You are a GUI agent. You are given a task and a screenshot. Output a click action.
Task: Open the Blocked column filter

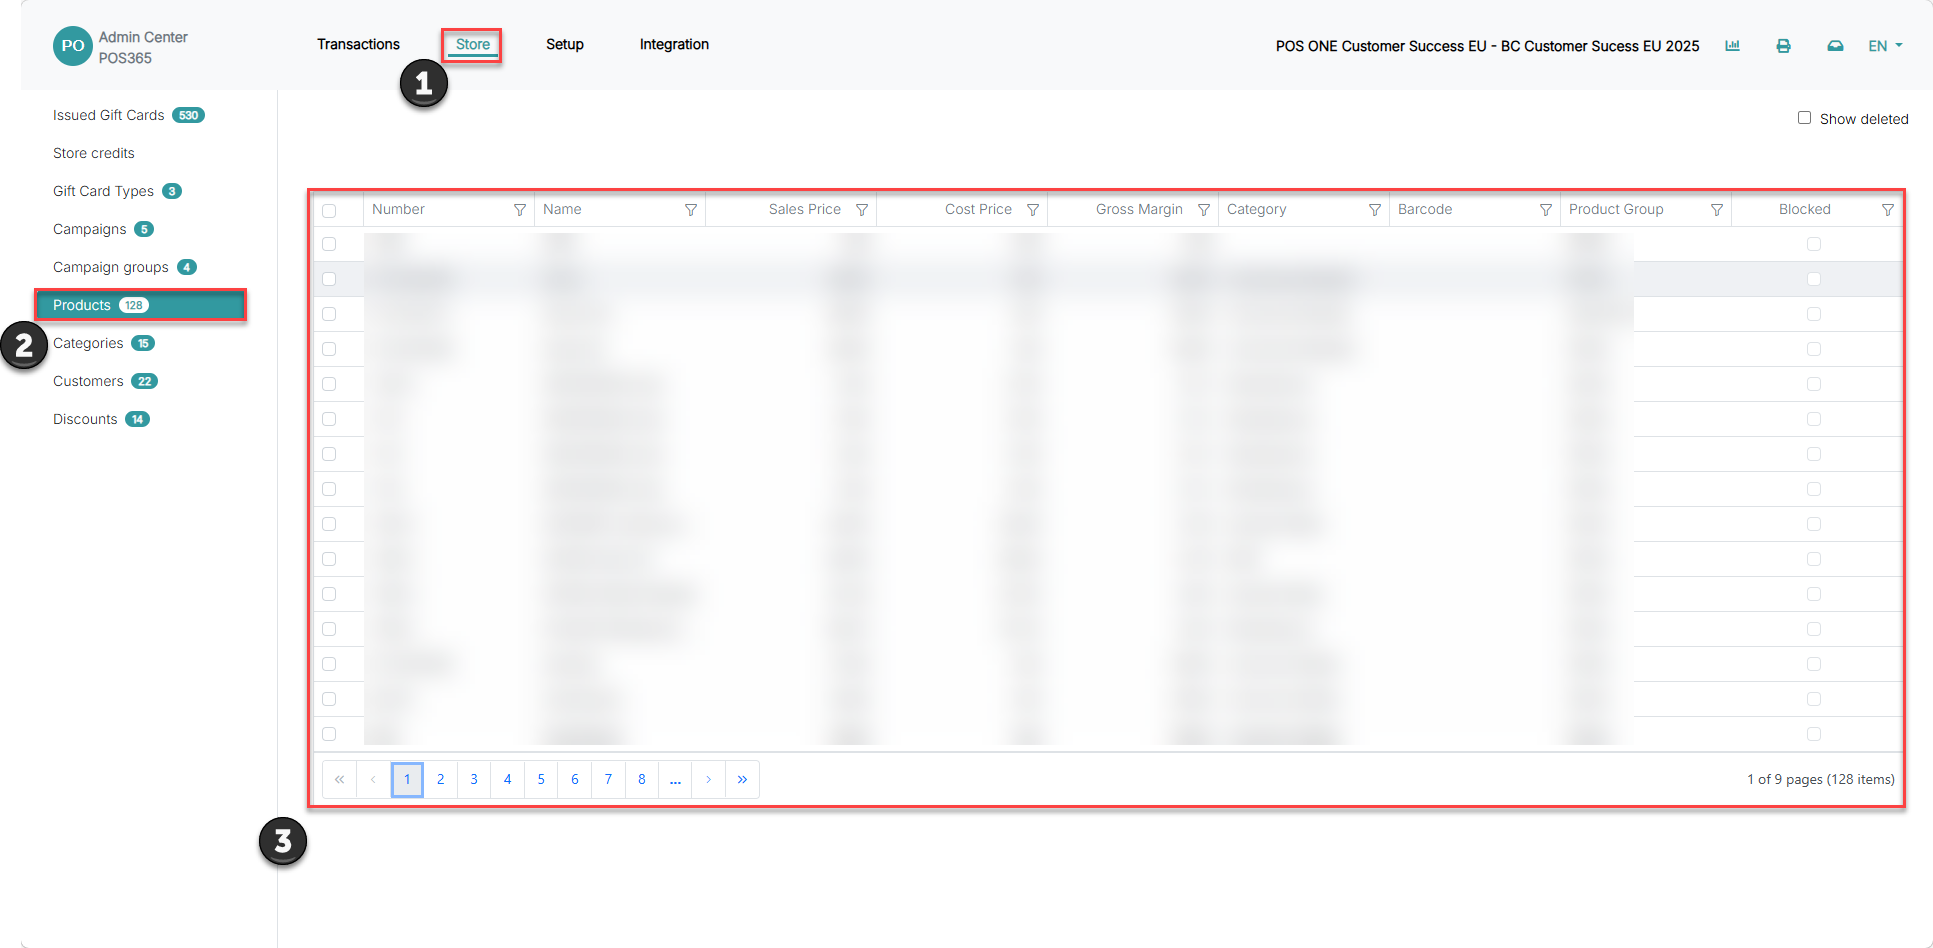1888,210
